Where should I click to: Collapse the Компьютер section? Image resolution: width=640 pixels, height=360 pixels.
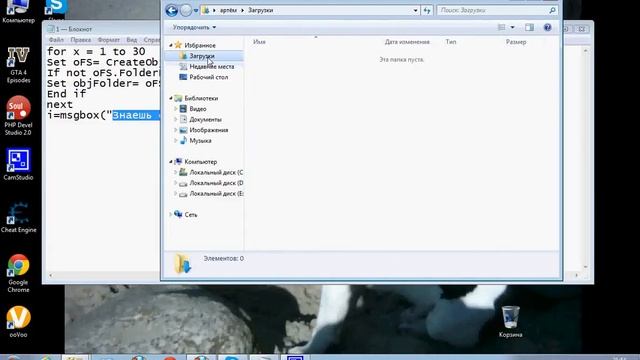coord(171,162)
